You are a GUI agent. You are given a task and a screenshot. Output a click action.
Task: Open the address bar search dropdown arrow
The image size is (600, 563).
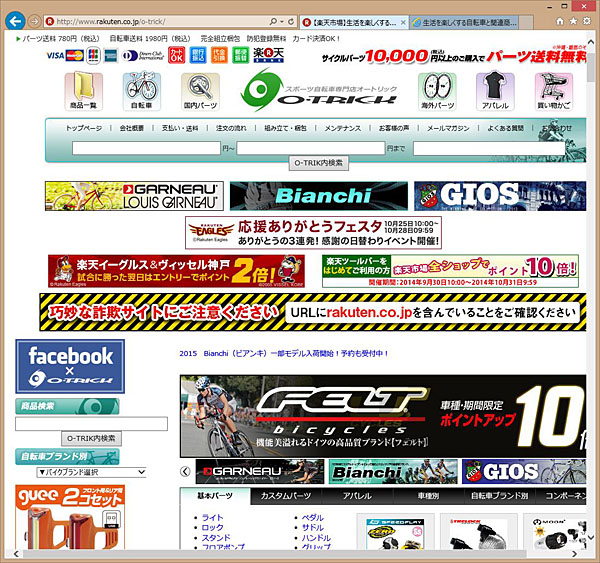click(282, 22)
